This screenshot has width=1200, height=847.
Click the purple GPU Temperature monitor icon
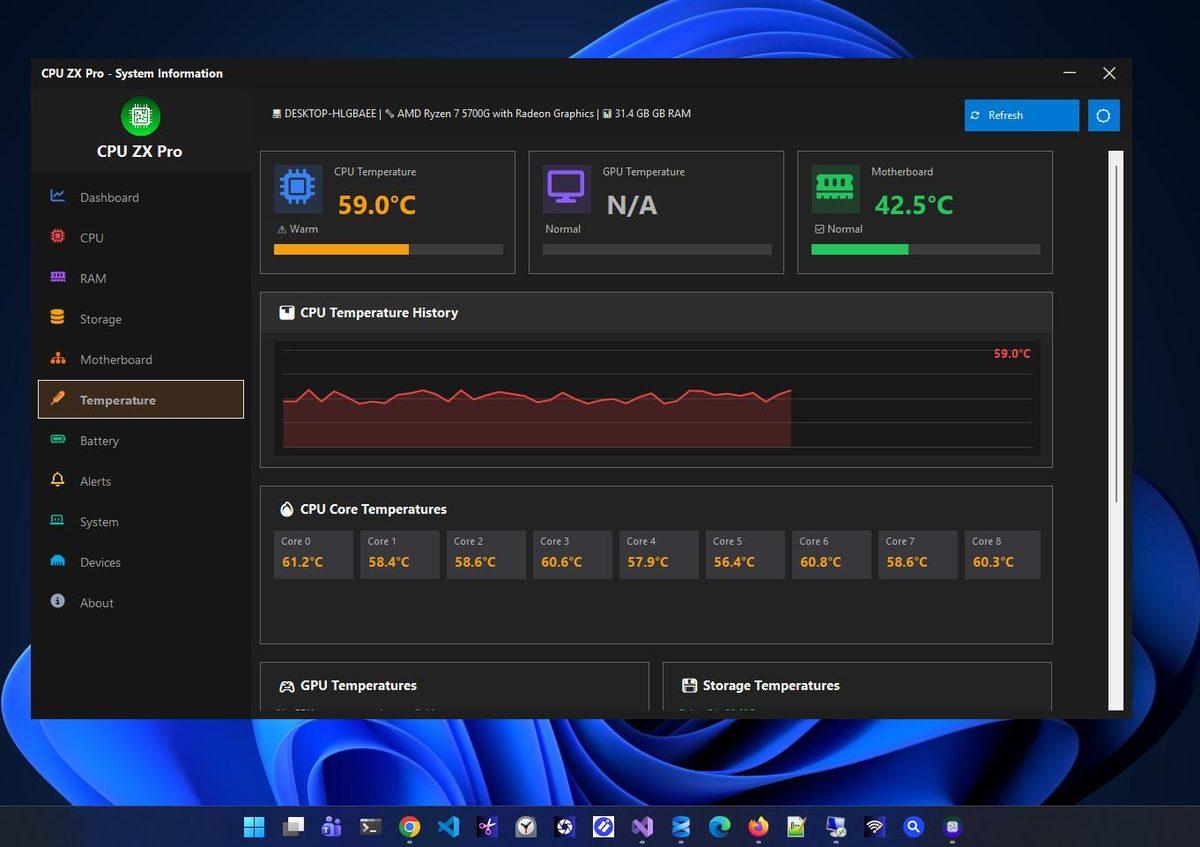pos(567,189)
